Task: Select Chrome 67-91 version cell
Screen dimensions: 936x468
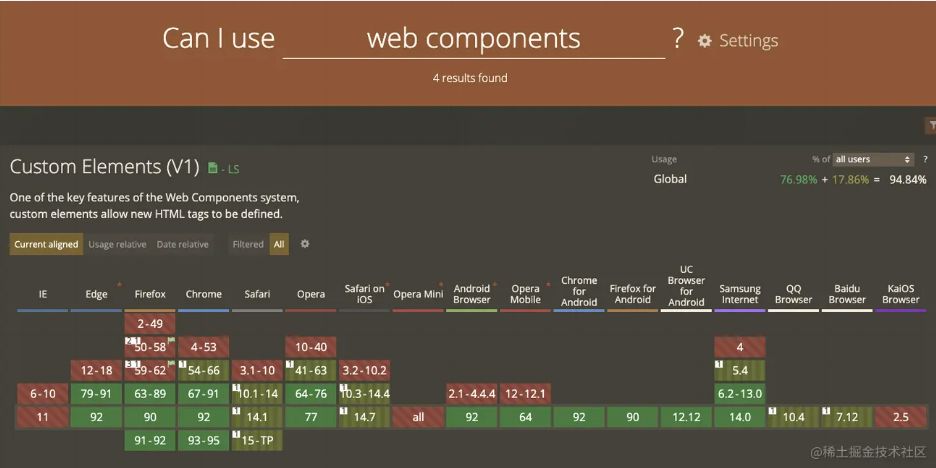Action: click(204, 394)
